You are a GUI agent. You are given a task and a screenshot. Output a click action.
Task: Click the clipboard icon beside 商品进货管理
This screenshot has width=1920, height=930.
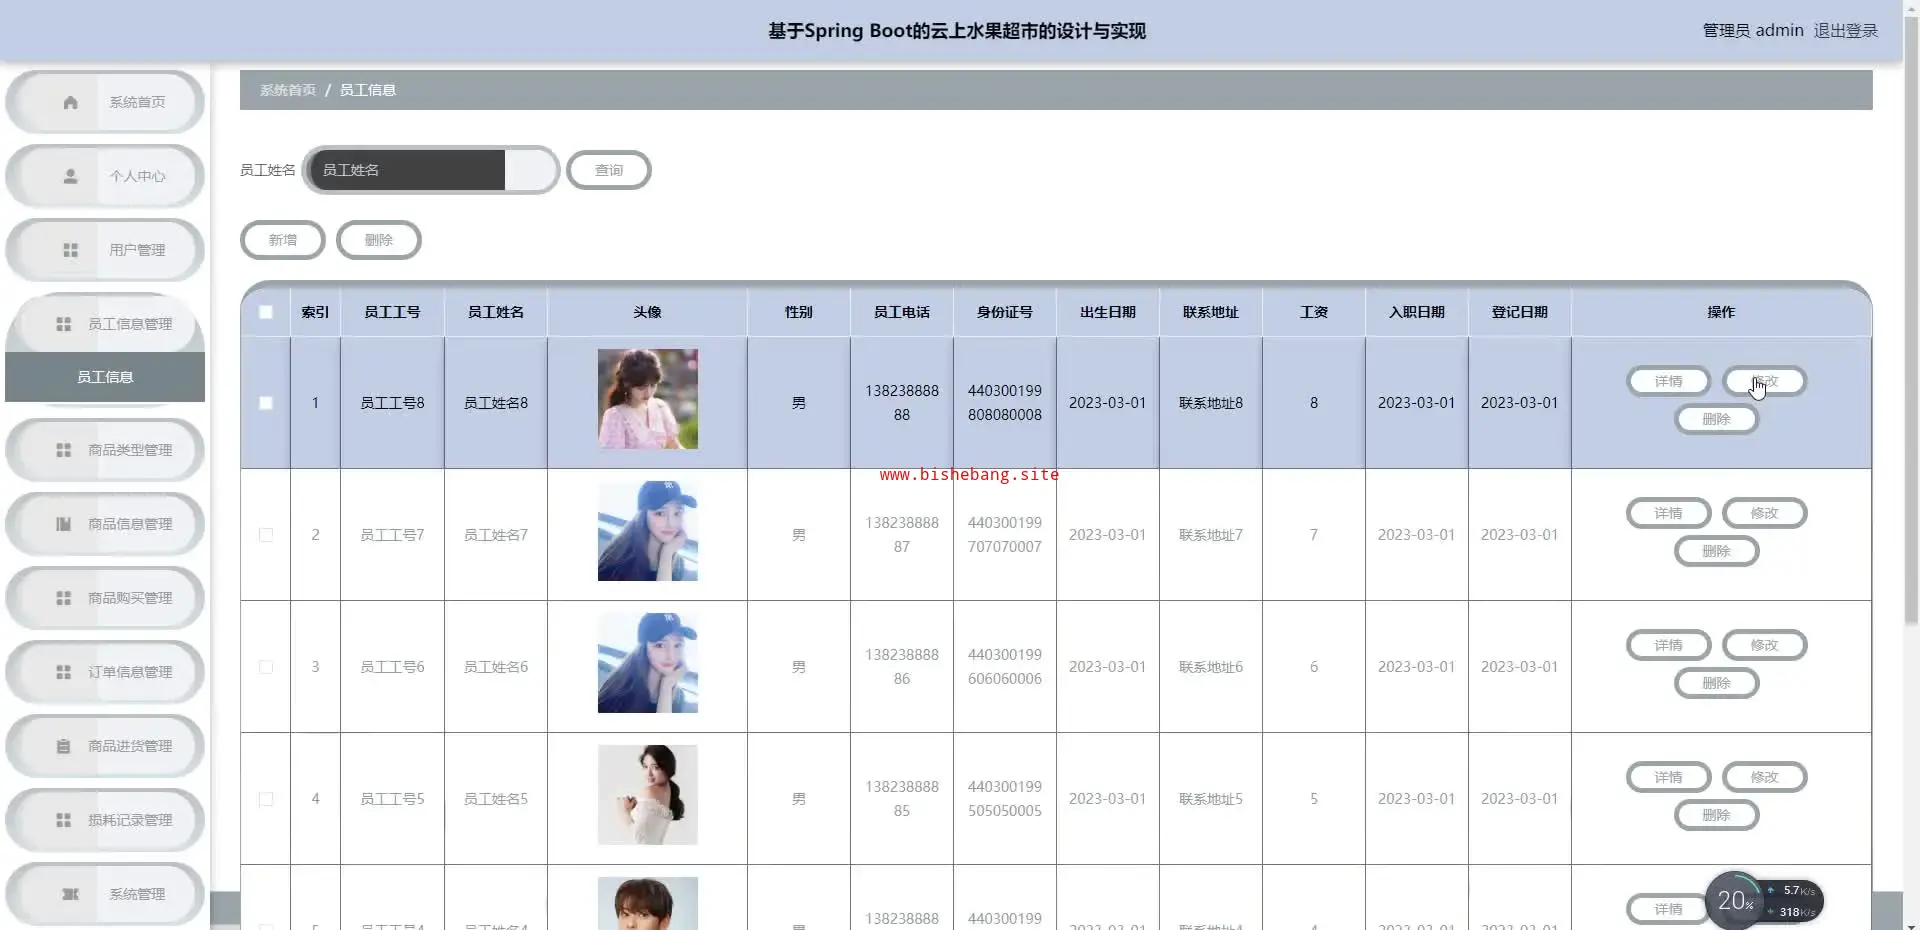(x=63, y=746)
